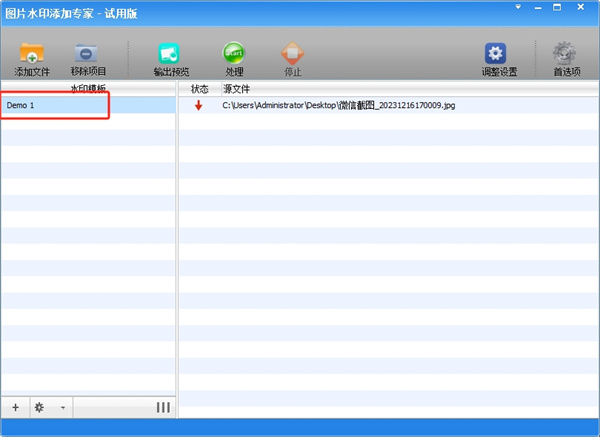Image resolution: width=600 pixels, height=437 pixels.
Task: Expand the dropdown arrow beside the gear icon
Action: point(62,408)
